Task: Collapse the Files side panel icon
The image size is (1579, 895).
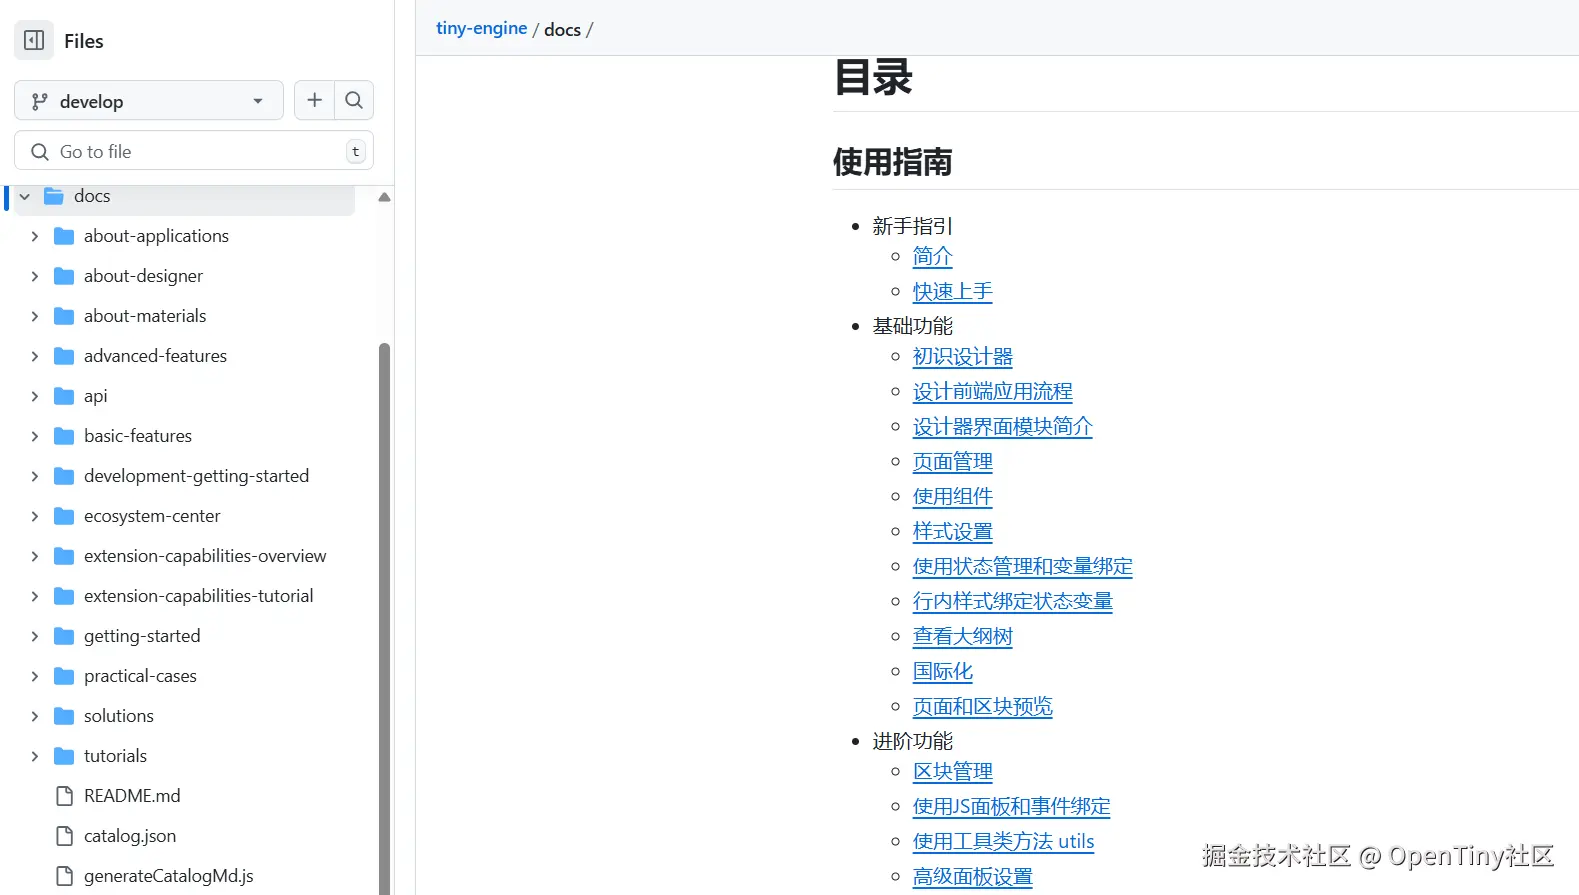Action: [x=34, y=40]
